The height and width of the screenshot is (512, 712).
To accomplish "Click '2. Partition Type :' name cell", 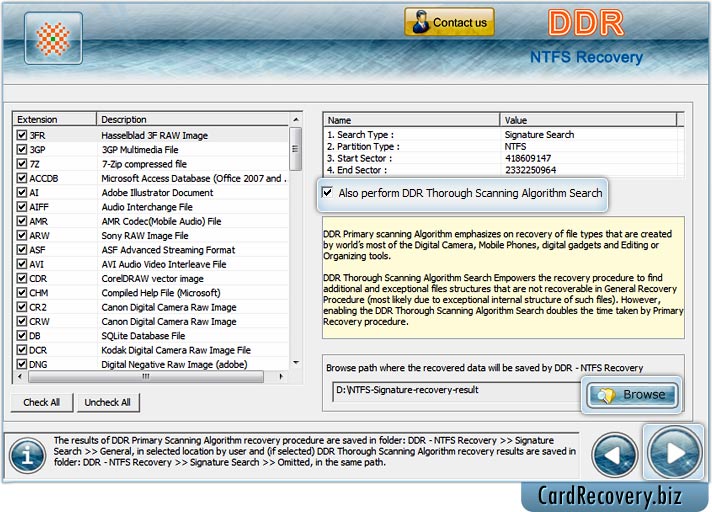I will pos(363,146).
